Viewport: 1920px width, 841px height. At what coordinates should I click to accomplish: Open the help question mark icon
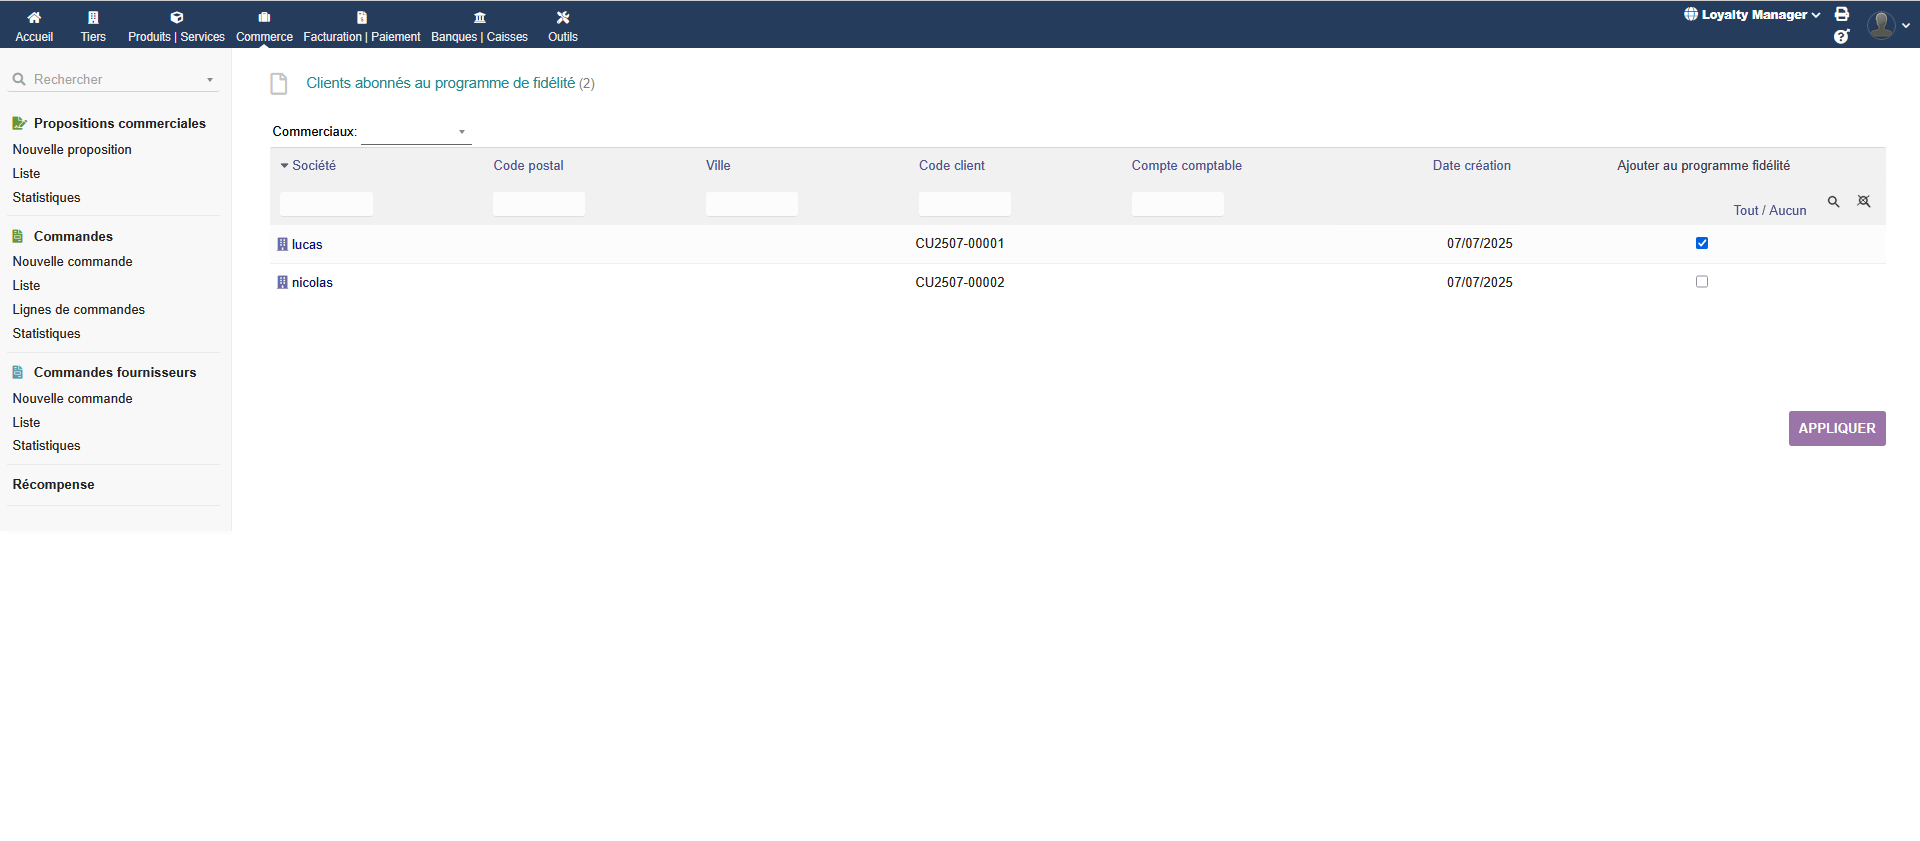point(1842,37)
